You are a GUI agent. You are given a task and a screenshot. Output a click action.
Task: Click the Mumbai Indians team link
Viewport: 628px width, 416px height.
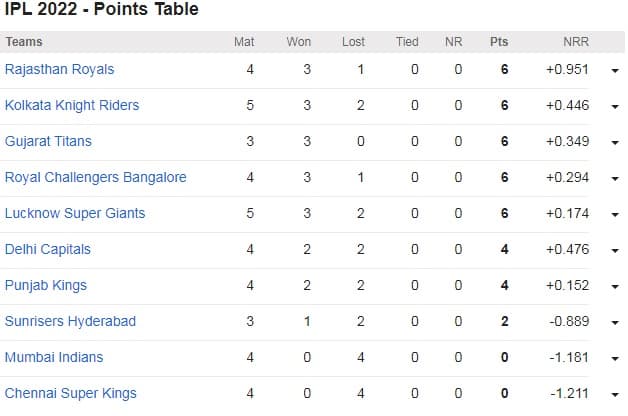pos(54,357)
